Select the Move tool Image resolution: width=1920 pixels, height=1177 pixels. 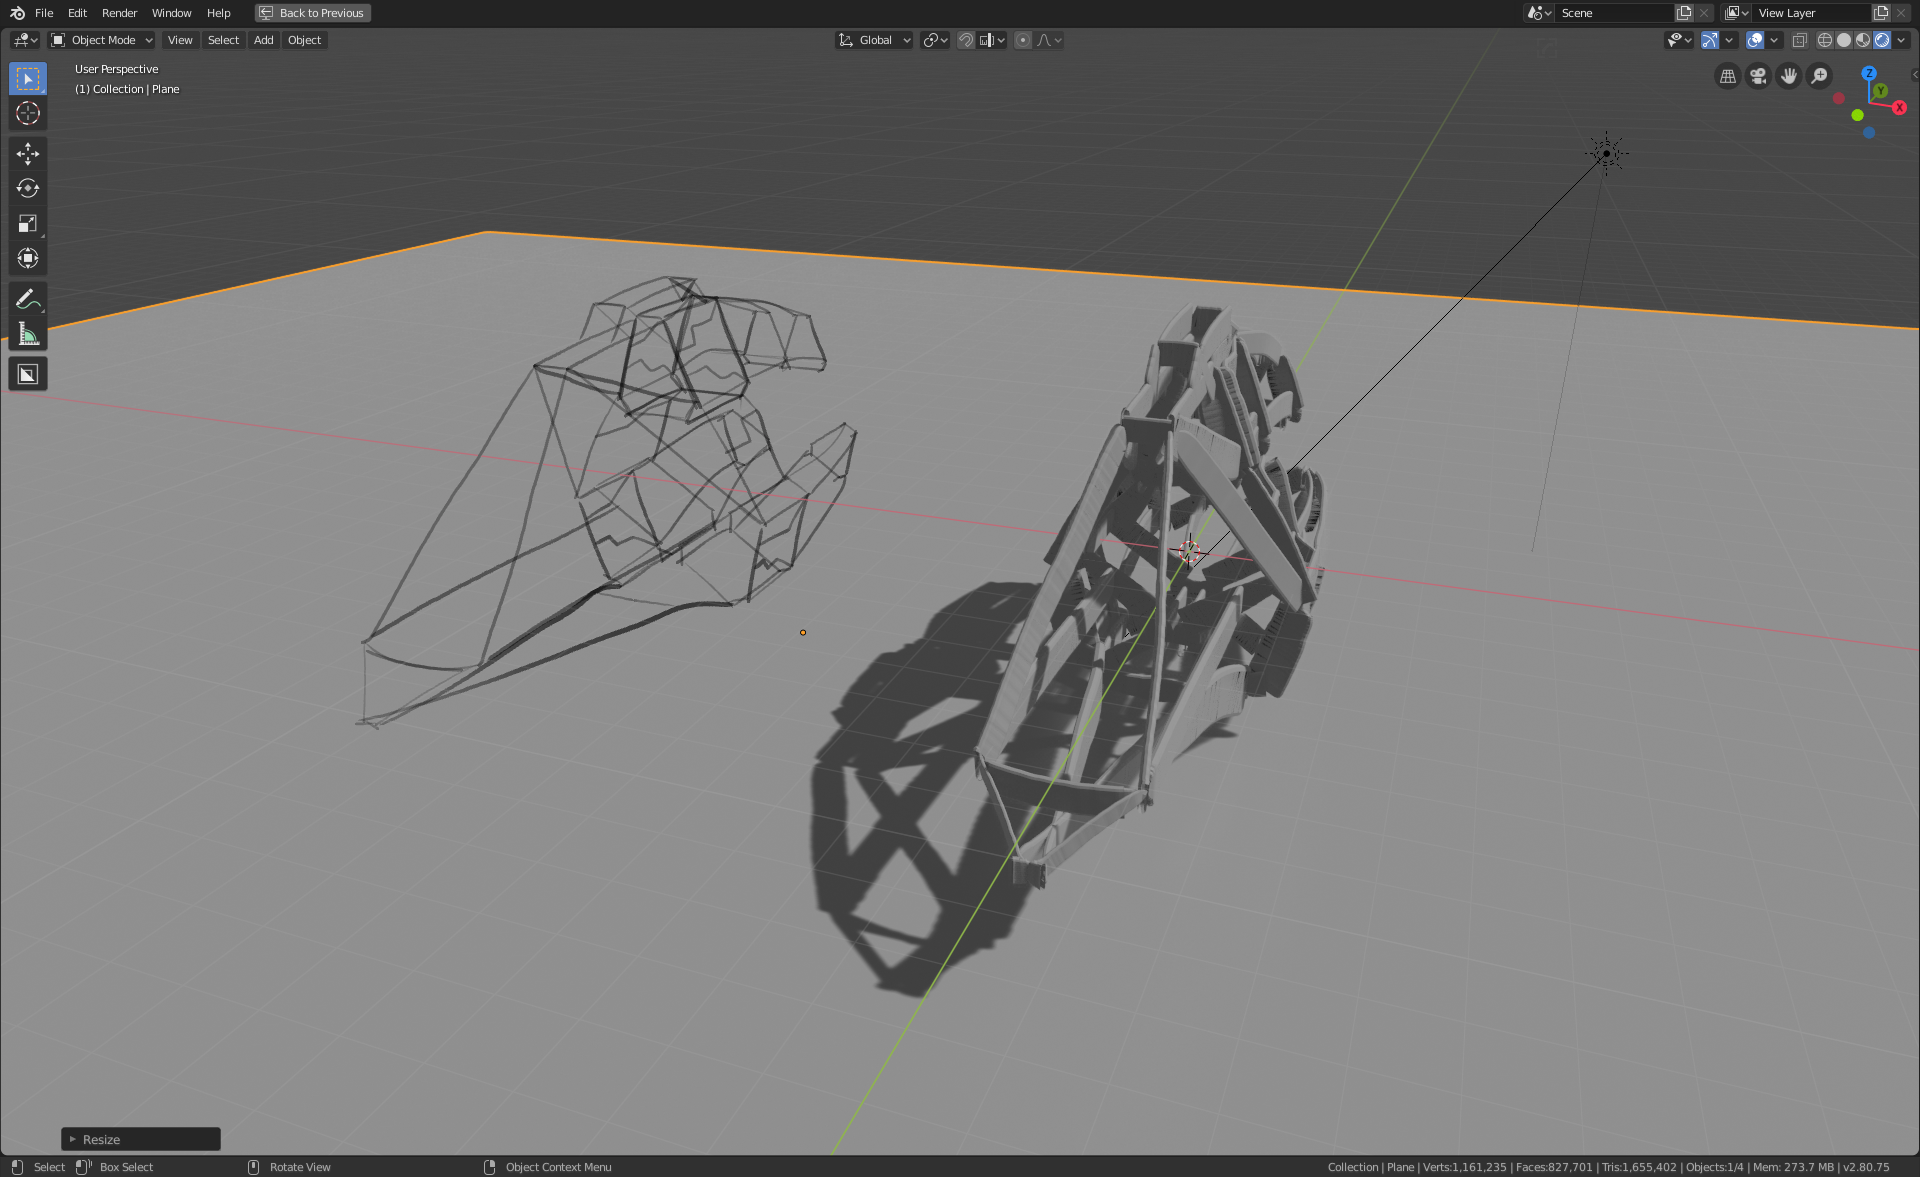click(x=27, y=153)
